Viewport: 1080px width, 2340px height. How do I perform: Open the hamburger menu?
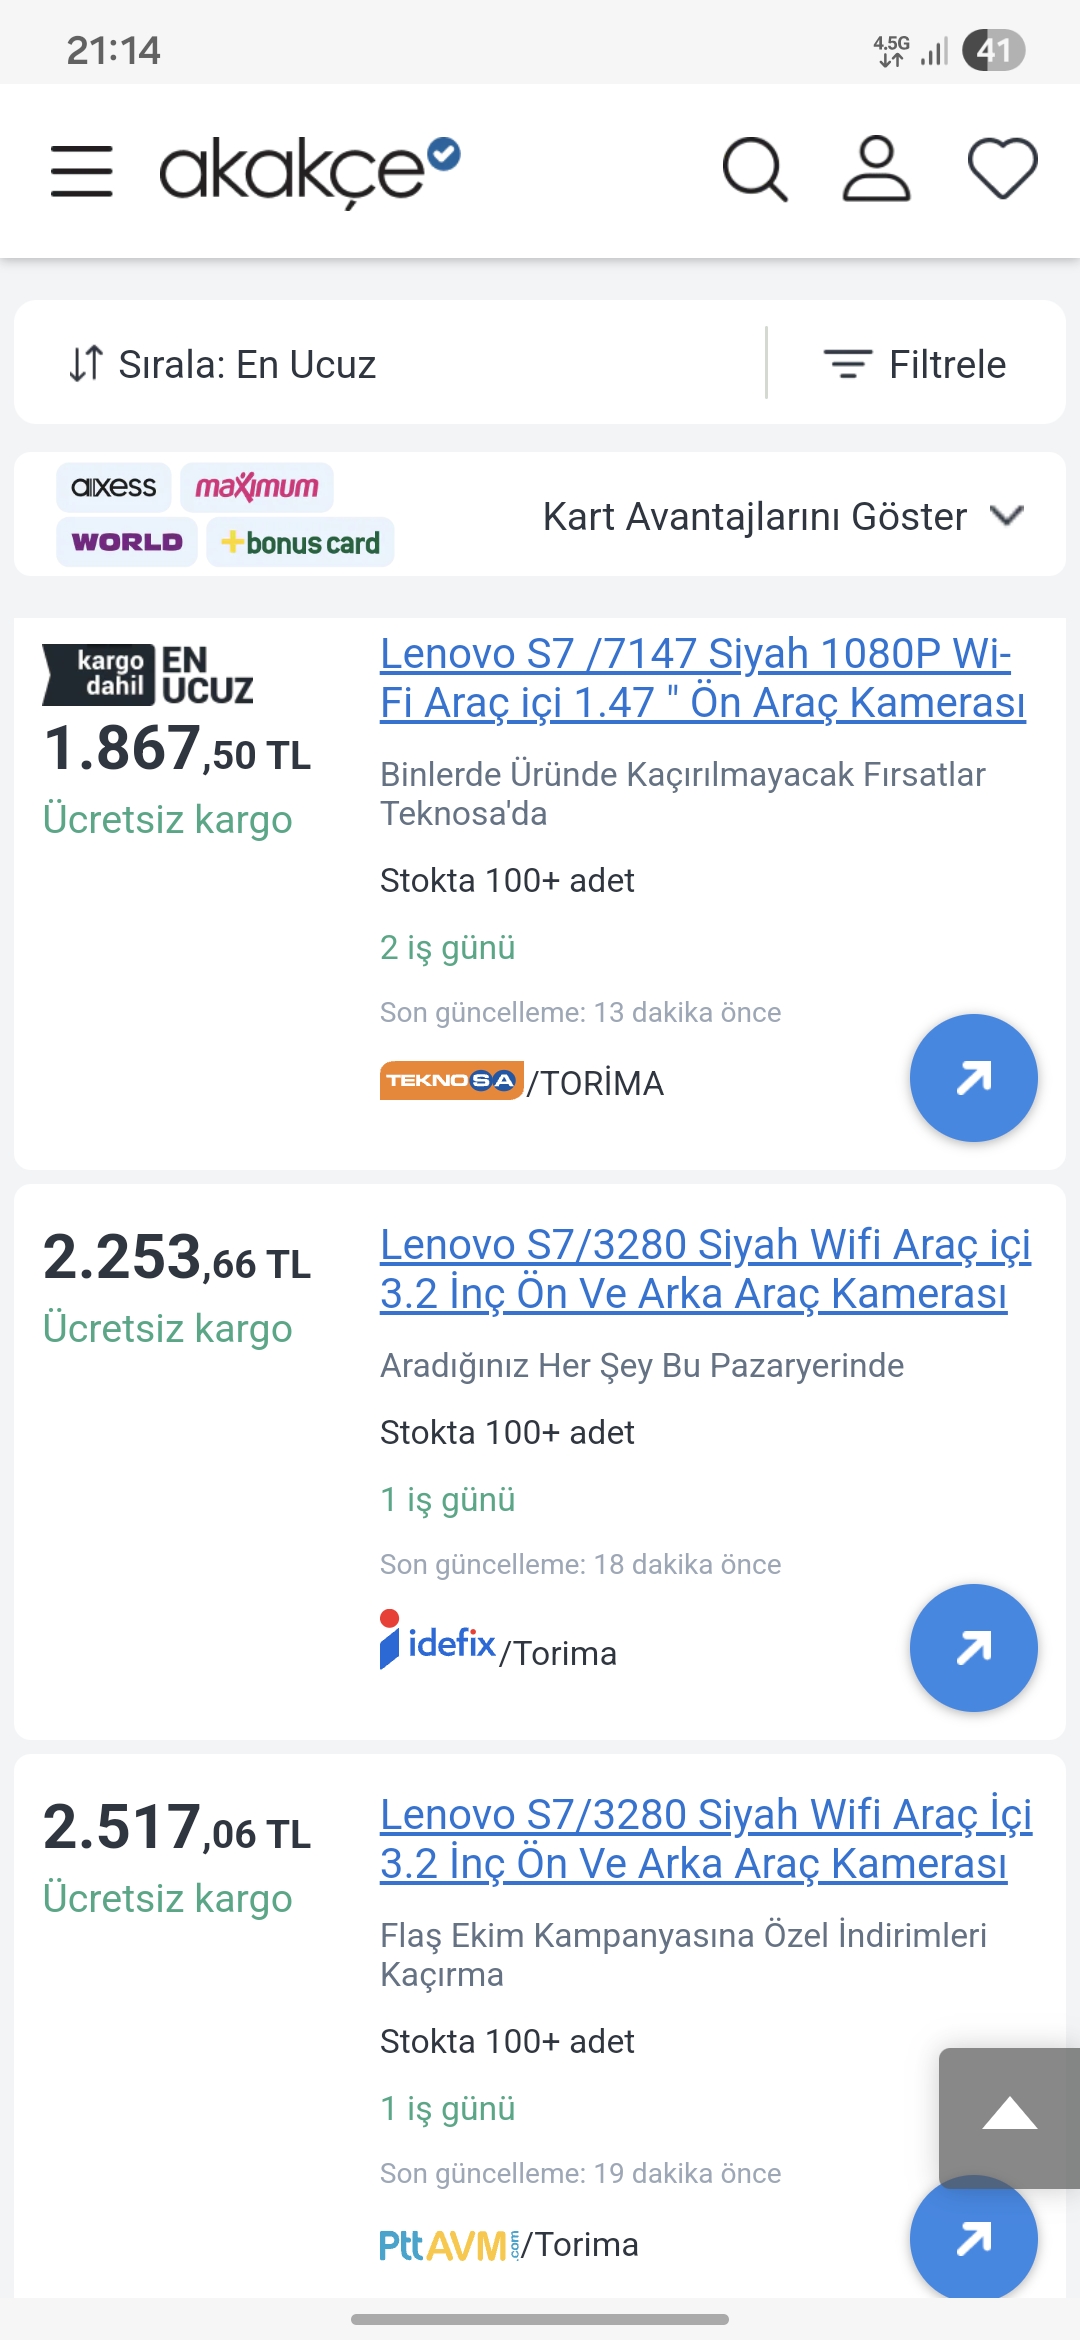[82, 170]
